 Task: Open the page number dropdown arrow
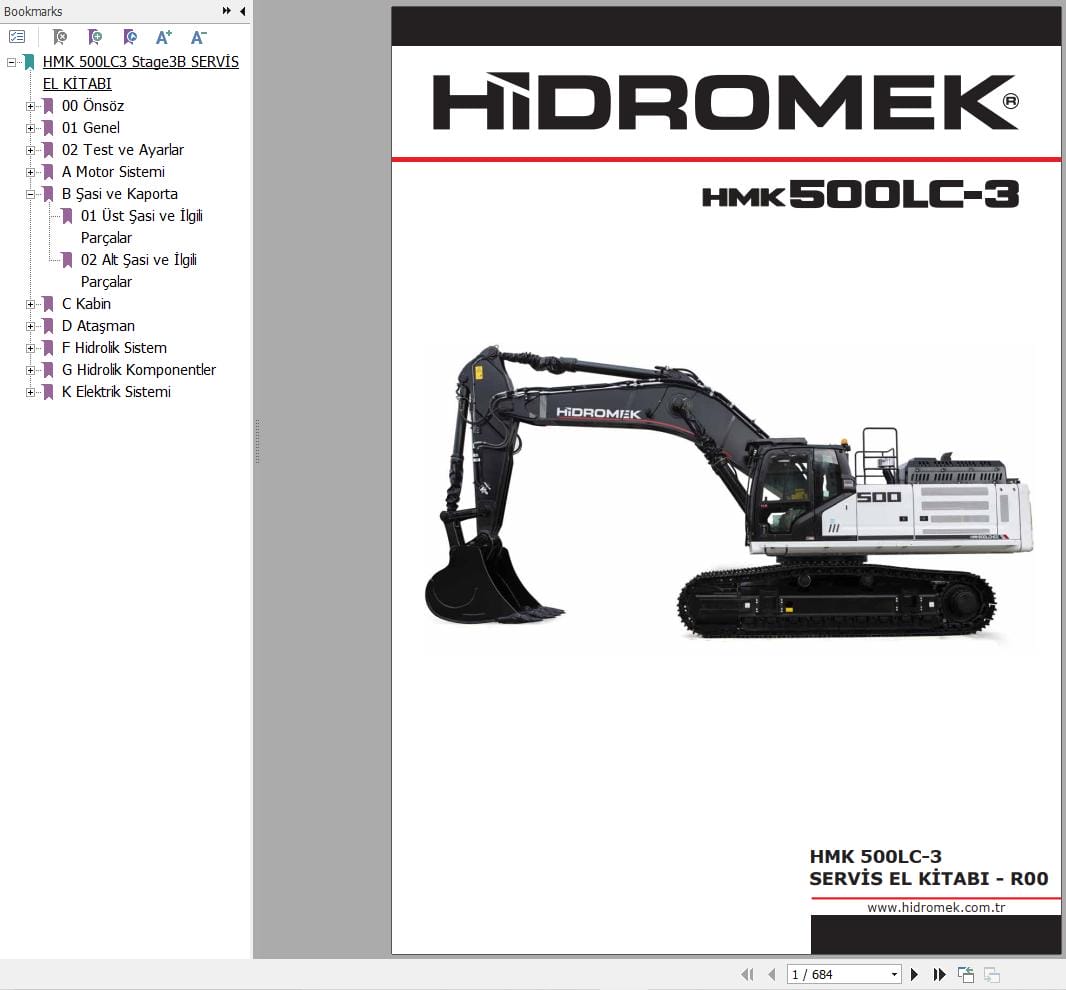tap(895, 973)
